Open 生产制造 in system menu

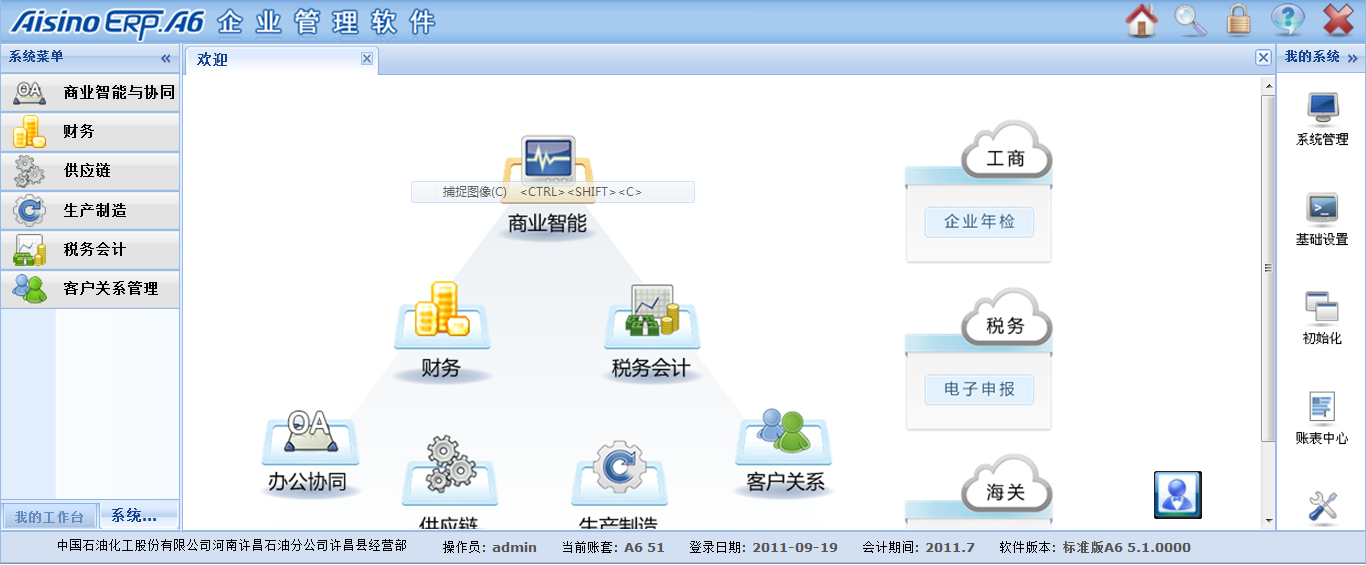90,210
